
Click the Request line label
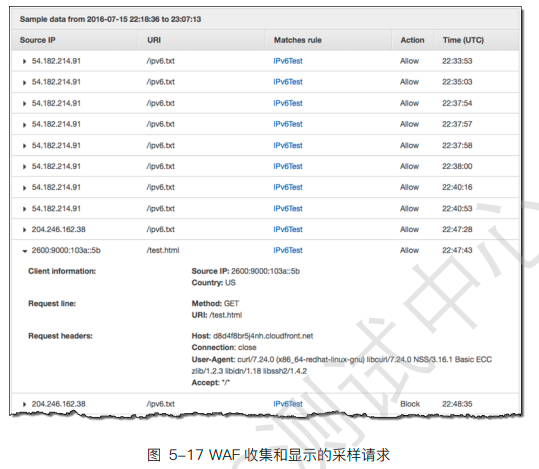point(52,304)
